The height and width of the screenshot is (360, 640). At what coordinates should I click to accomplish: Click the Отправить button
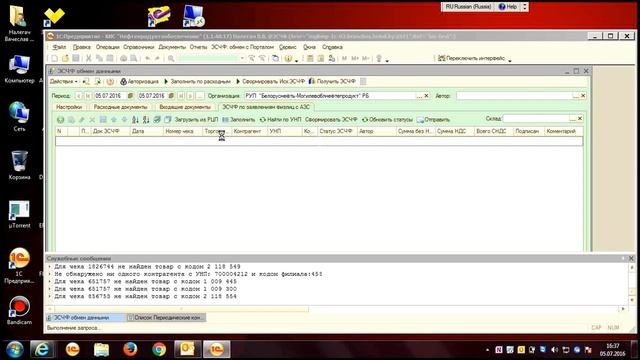coord(433,120)
